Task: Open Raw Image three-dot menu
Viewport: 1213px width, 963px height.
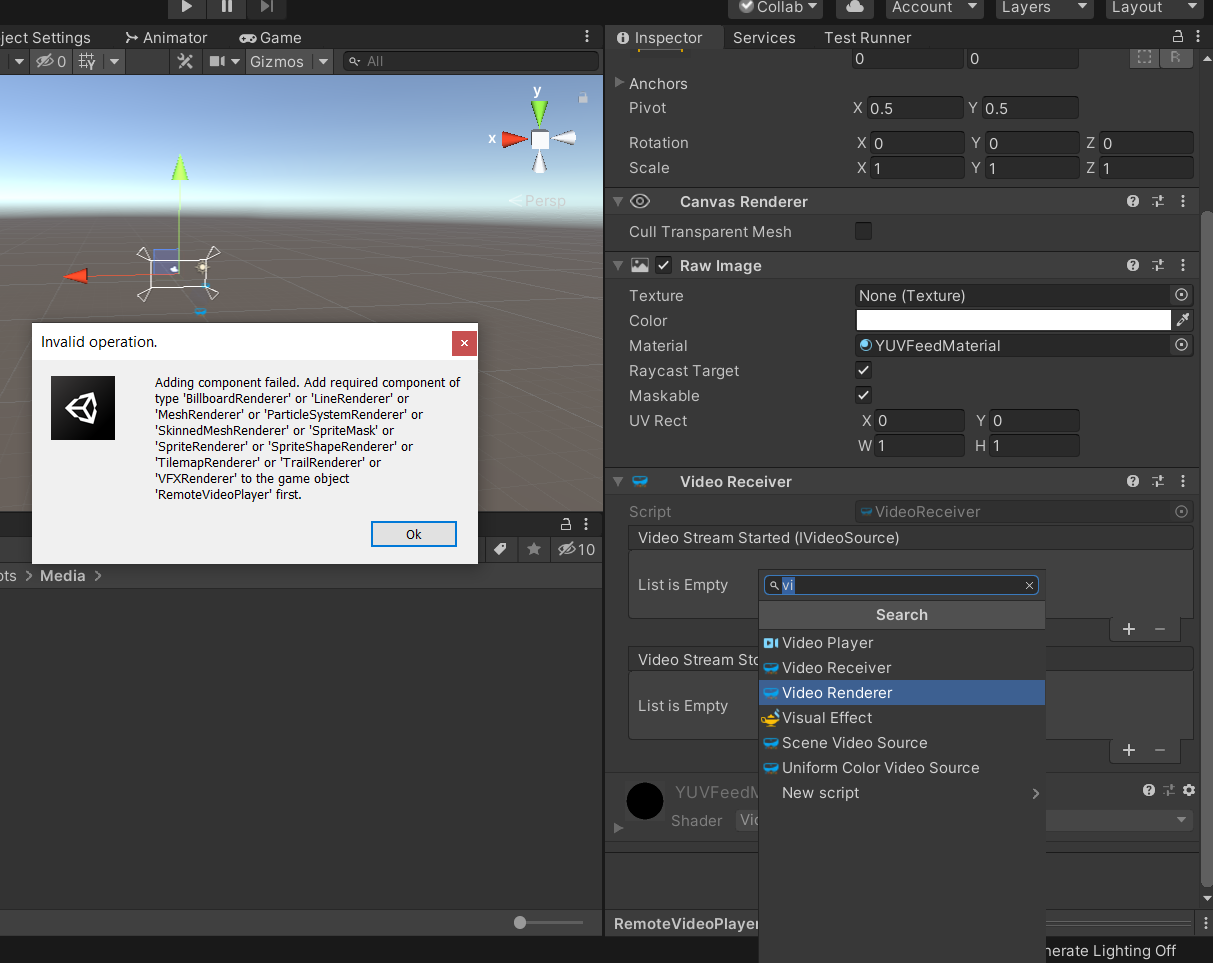Action: (x=1184, y=265)
